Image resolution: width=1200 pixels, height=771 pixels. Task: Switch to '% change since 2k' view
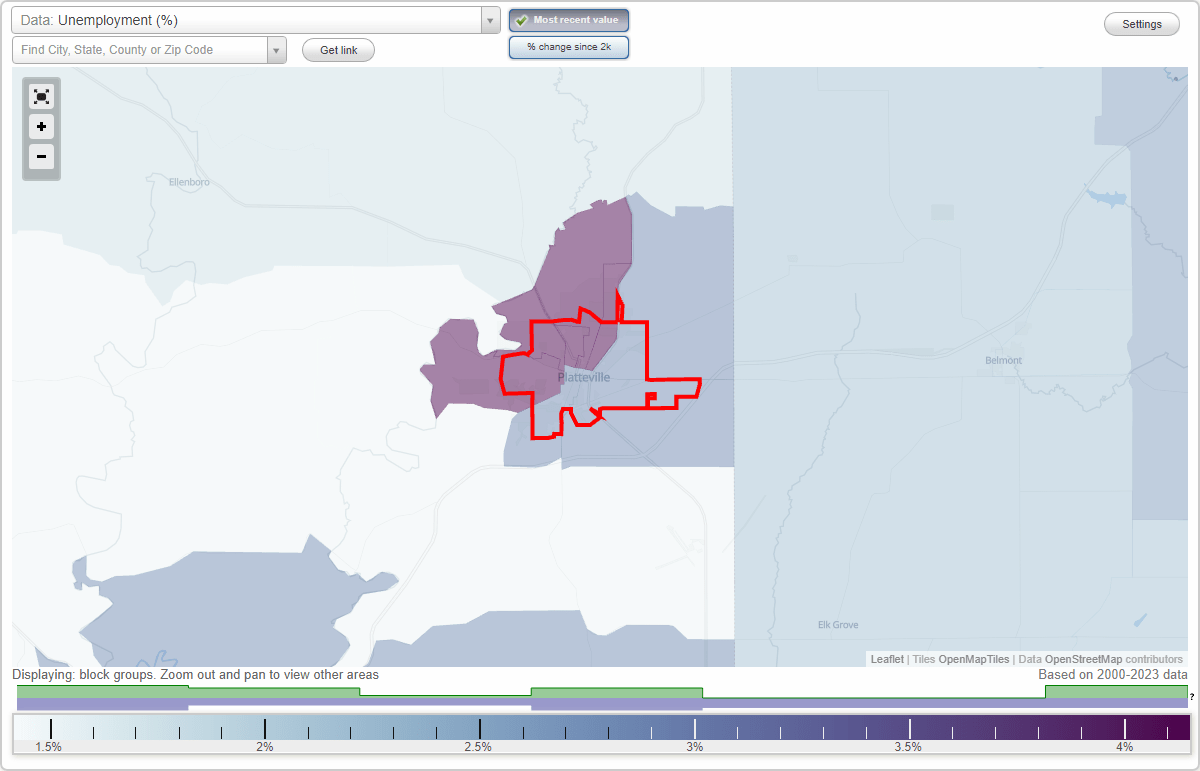[x=568, y=46]
